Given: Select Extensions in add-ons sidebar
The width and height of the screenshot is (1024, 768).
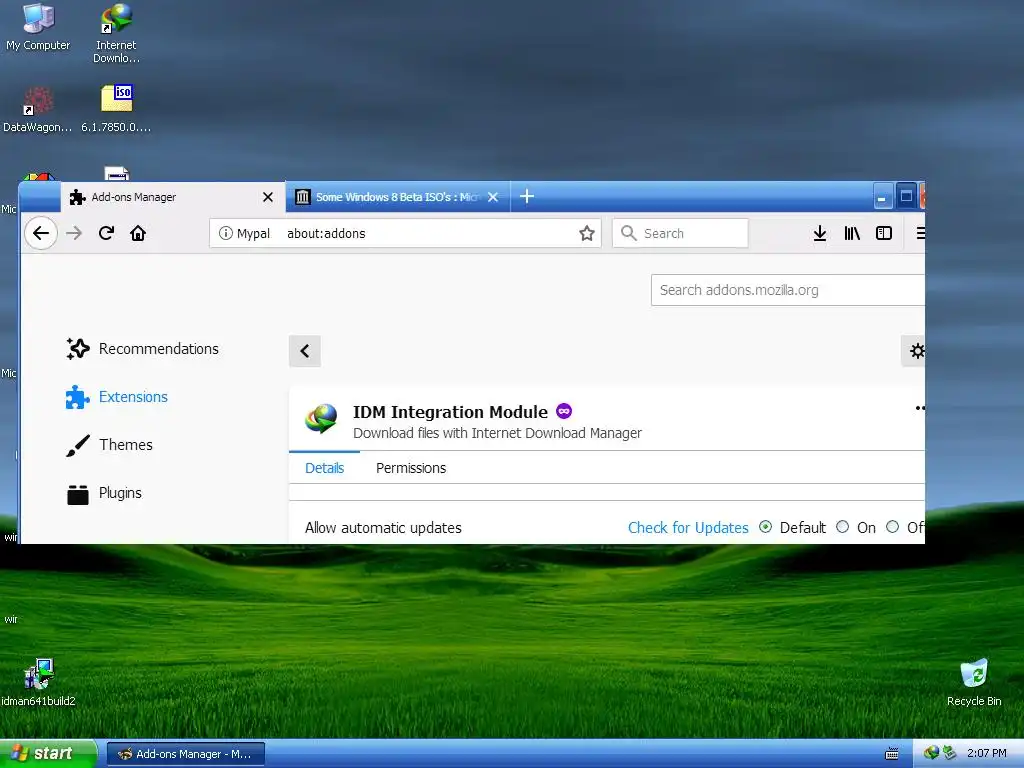Looking at the screenshot, I should pos(117,397).
